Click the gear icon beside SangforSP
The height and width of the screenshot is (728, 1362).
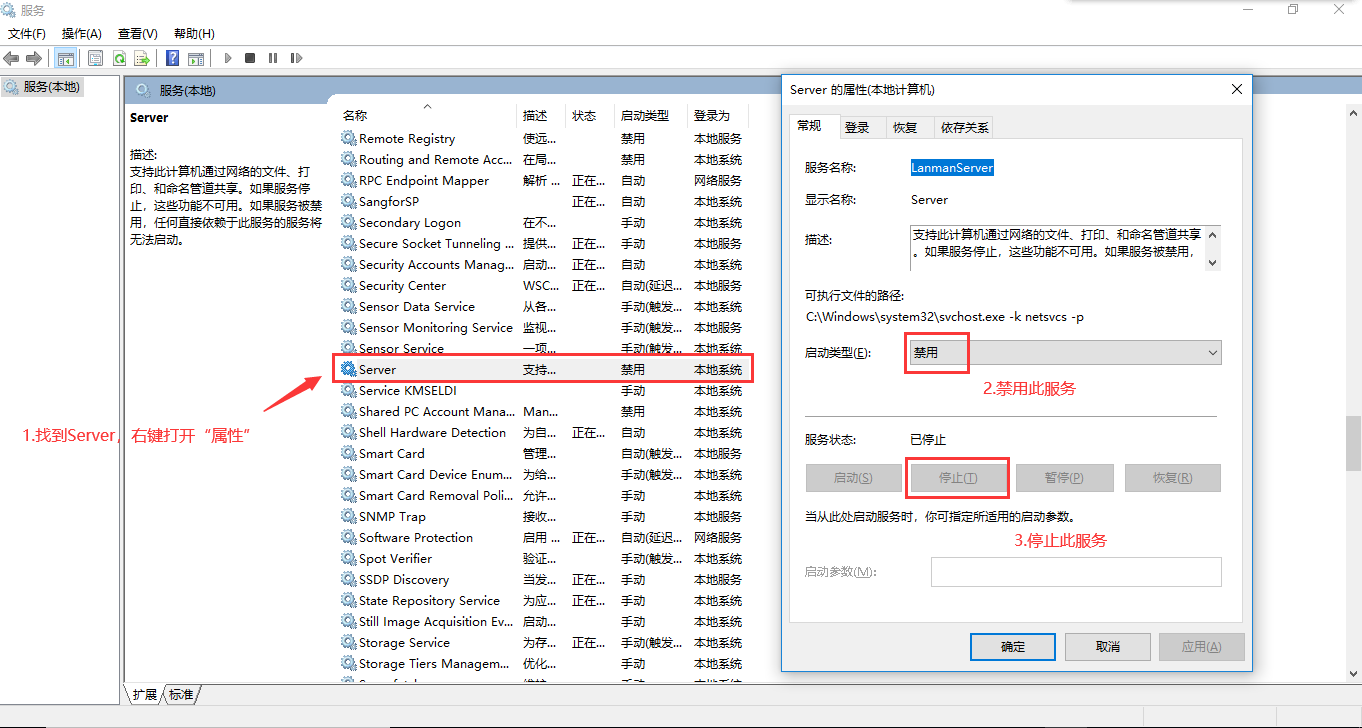coord(348,201)
